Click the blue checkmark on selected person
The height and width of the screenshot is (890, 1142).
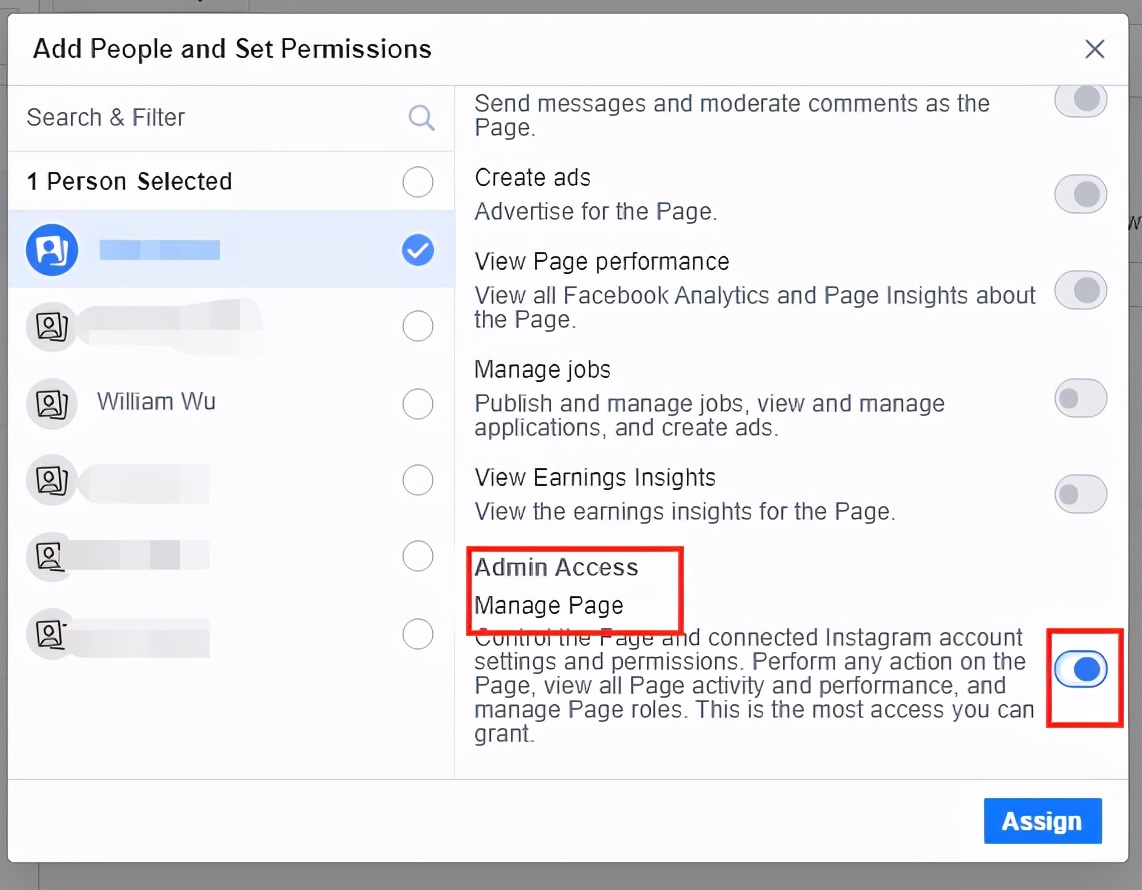click(x=418, y=250)
